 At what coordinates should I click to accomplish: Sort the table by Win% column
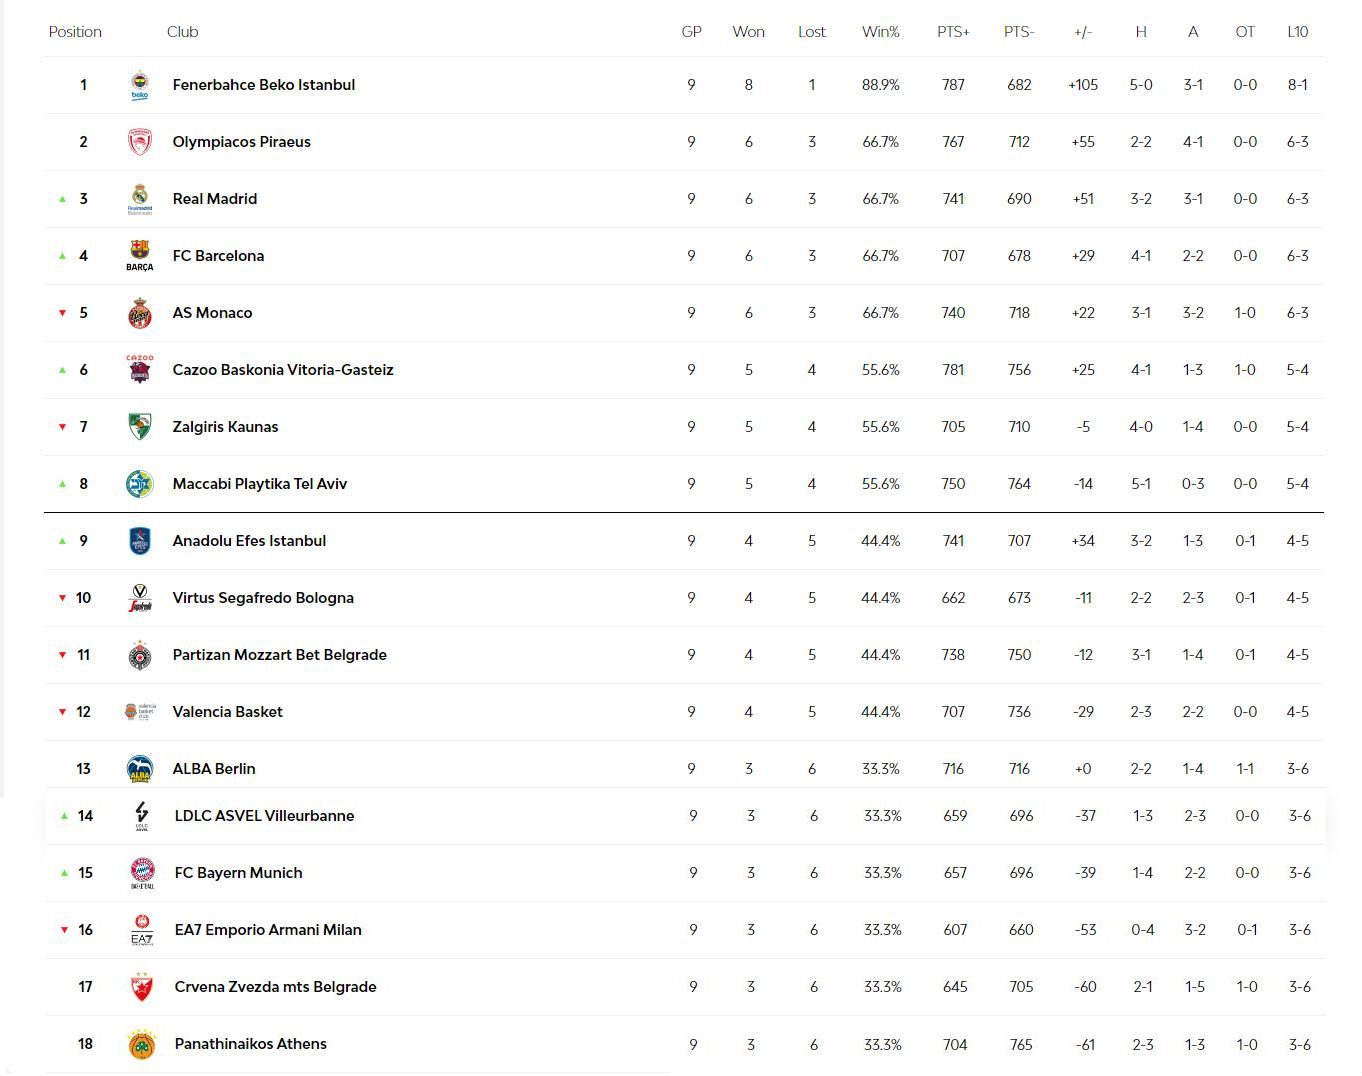[880, 32]
